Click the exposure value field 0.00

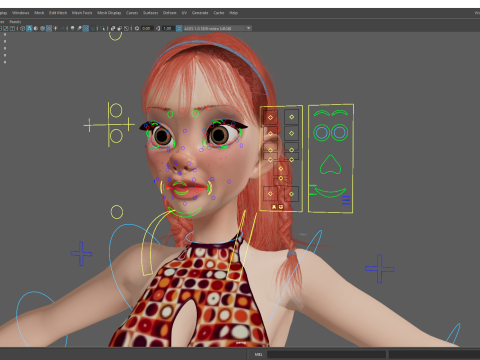[147, 28]
